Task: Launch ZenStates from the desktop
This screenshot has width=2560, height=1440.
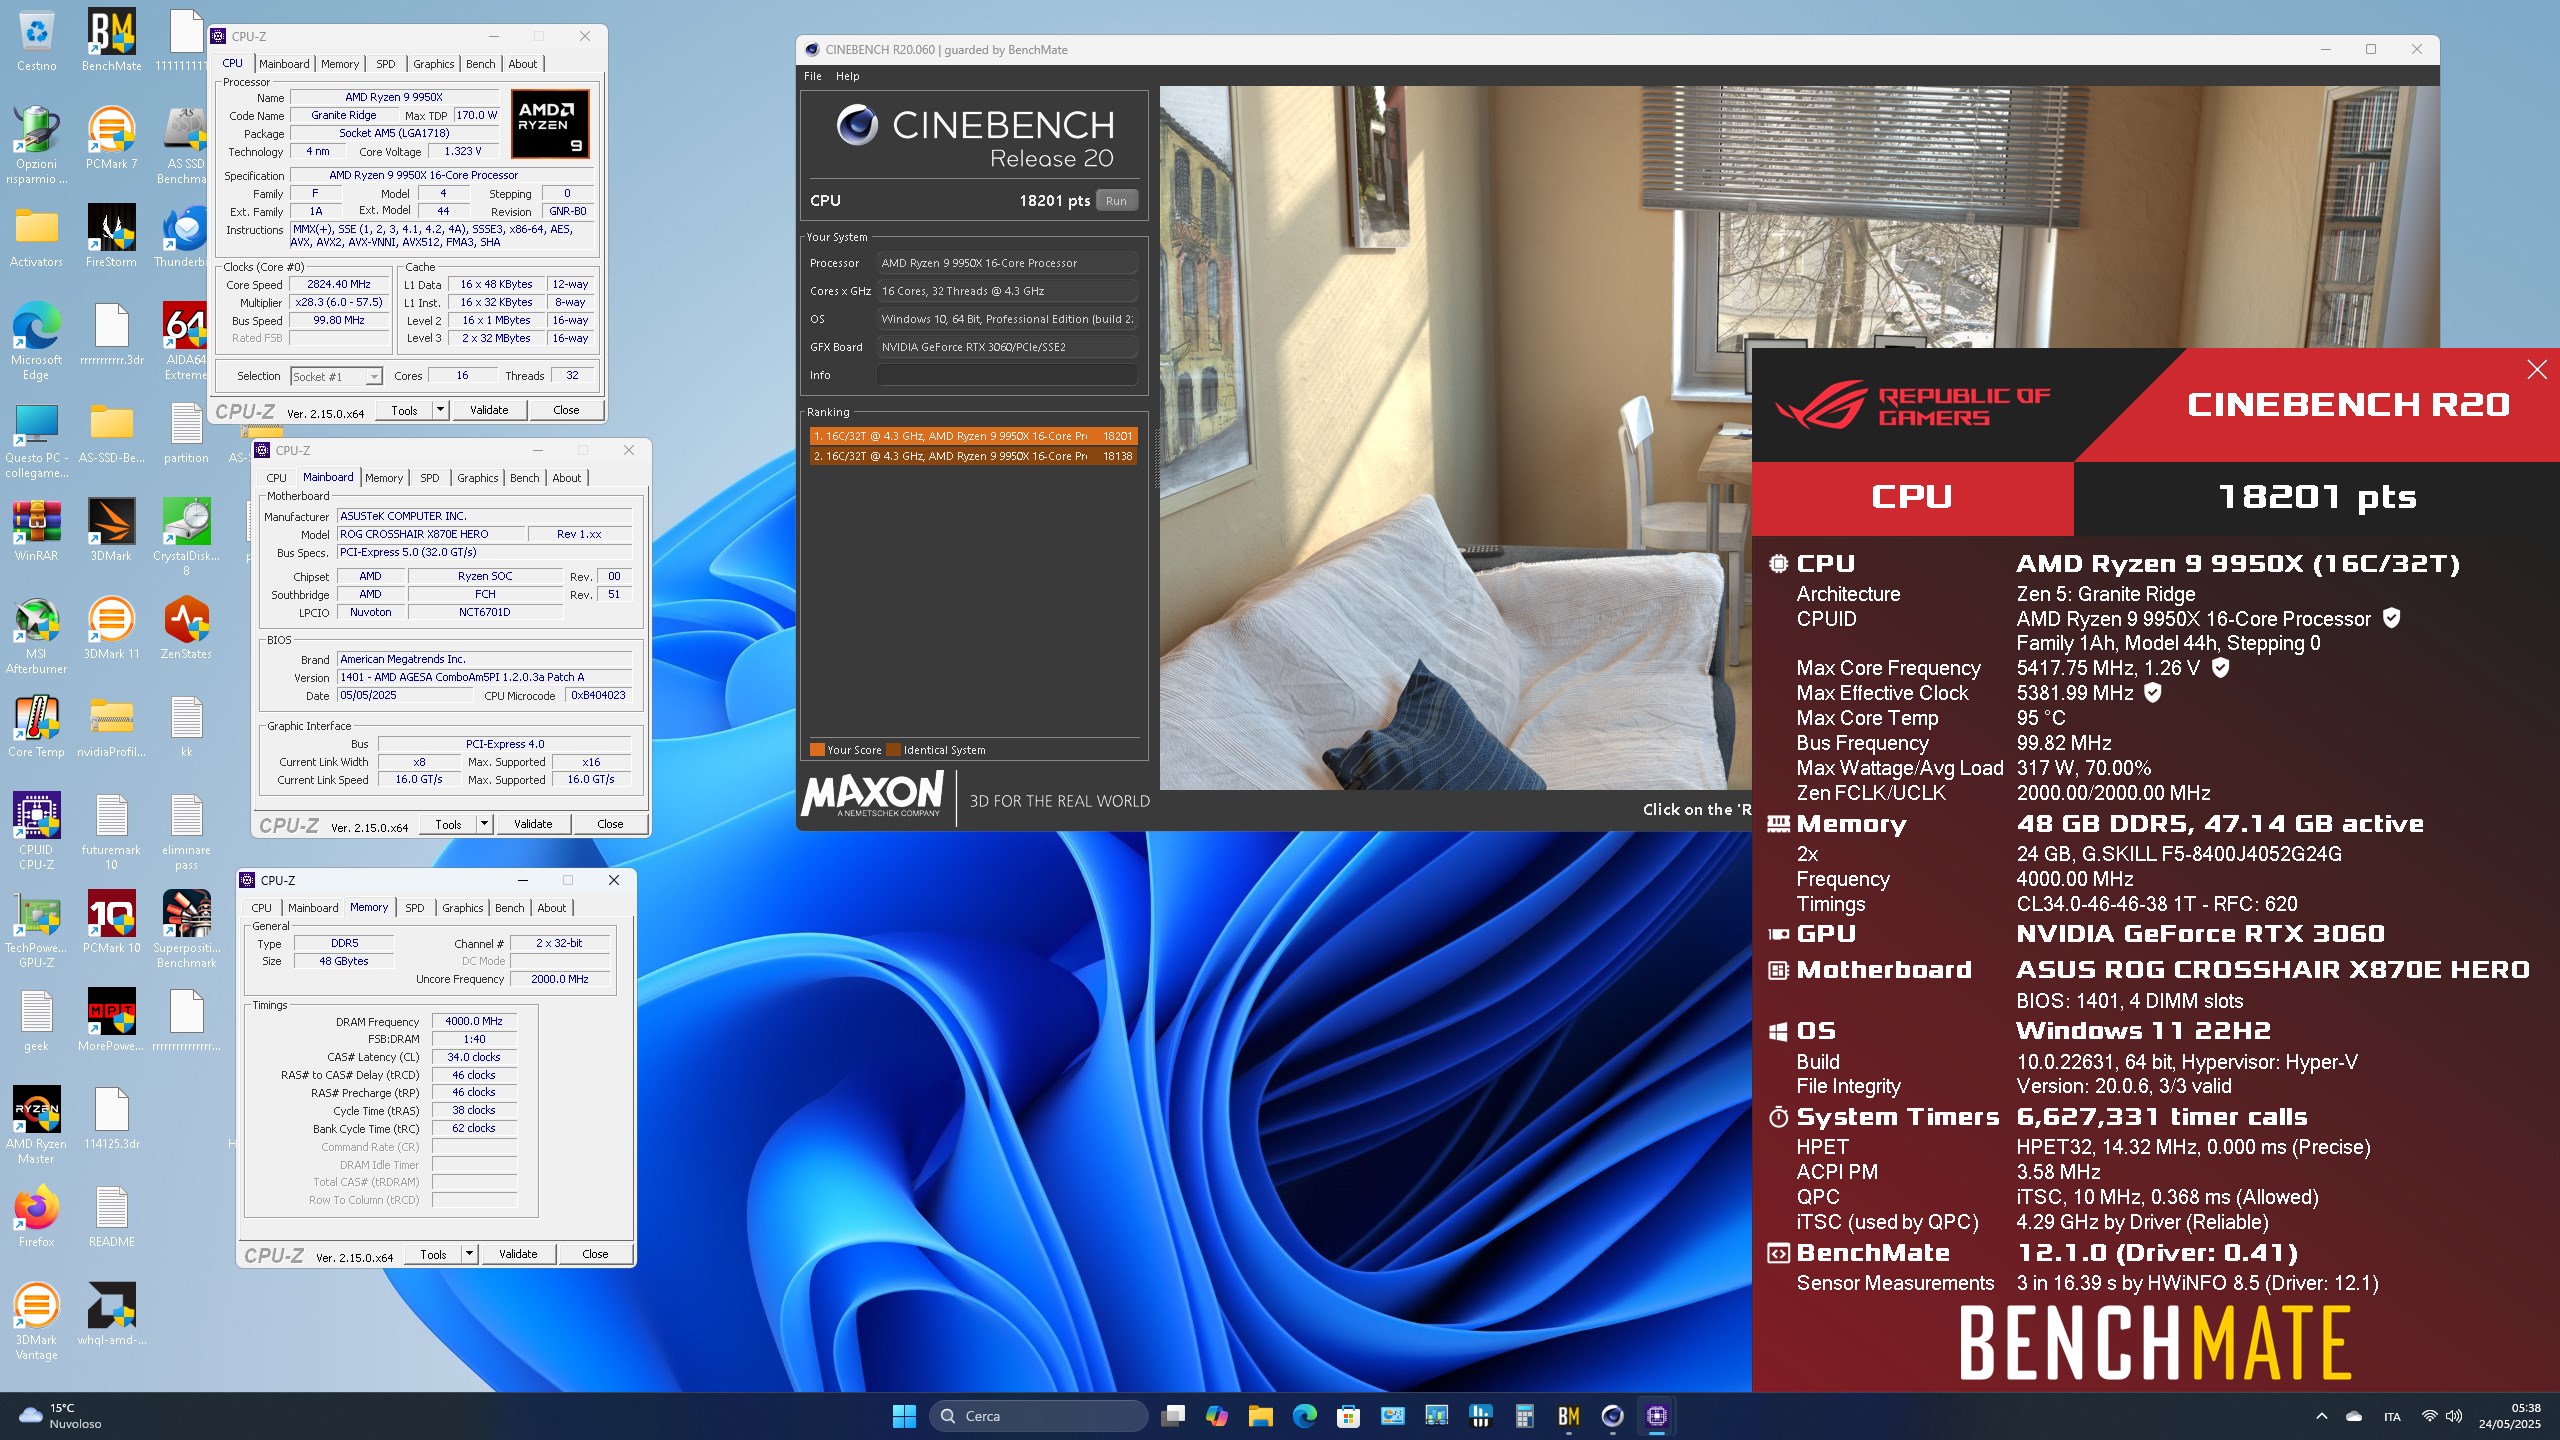Action: [x=186, y=629]
